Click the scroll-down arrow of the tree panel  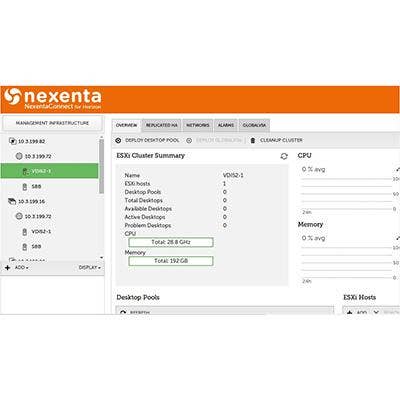(101, 258)
